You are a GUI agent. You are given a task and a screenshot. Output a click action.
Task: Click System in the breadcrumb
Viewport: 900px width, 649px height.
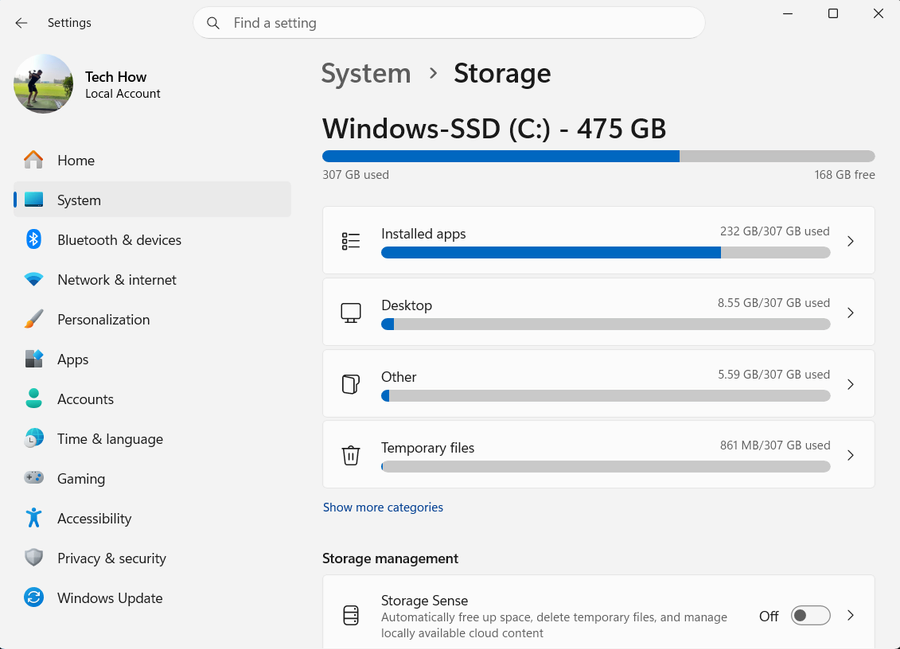point(366,73)
